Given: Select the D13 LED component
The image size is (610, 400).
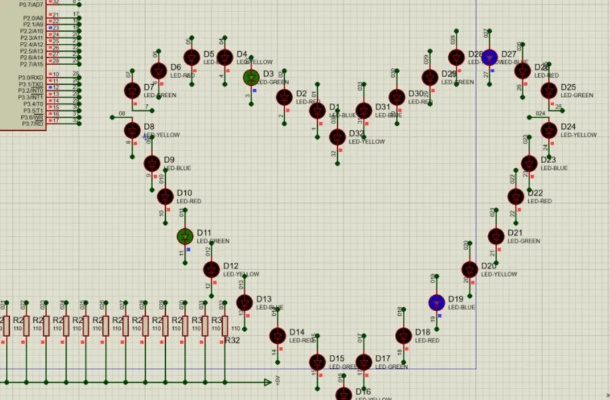Looking at the screenshot, I should (x=244, y=302).
